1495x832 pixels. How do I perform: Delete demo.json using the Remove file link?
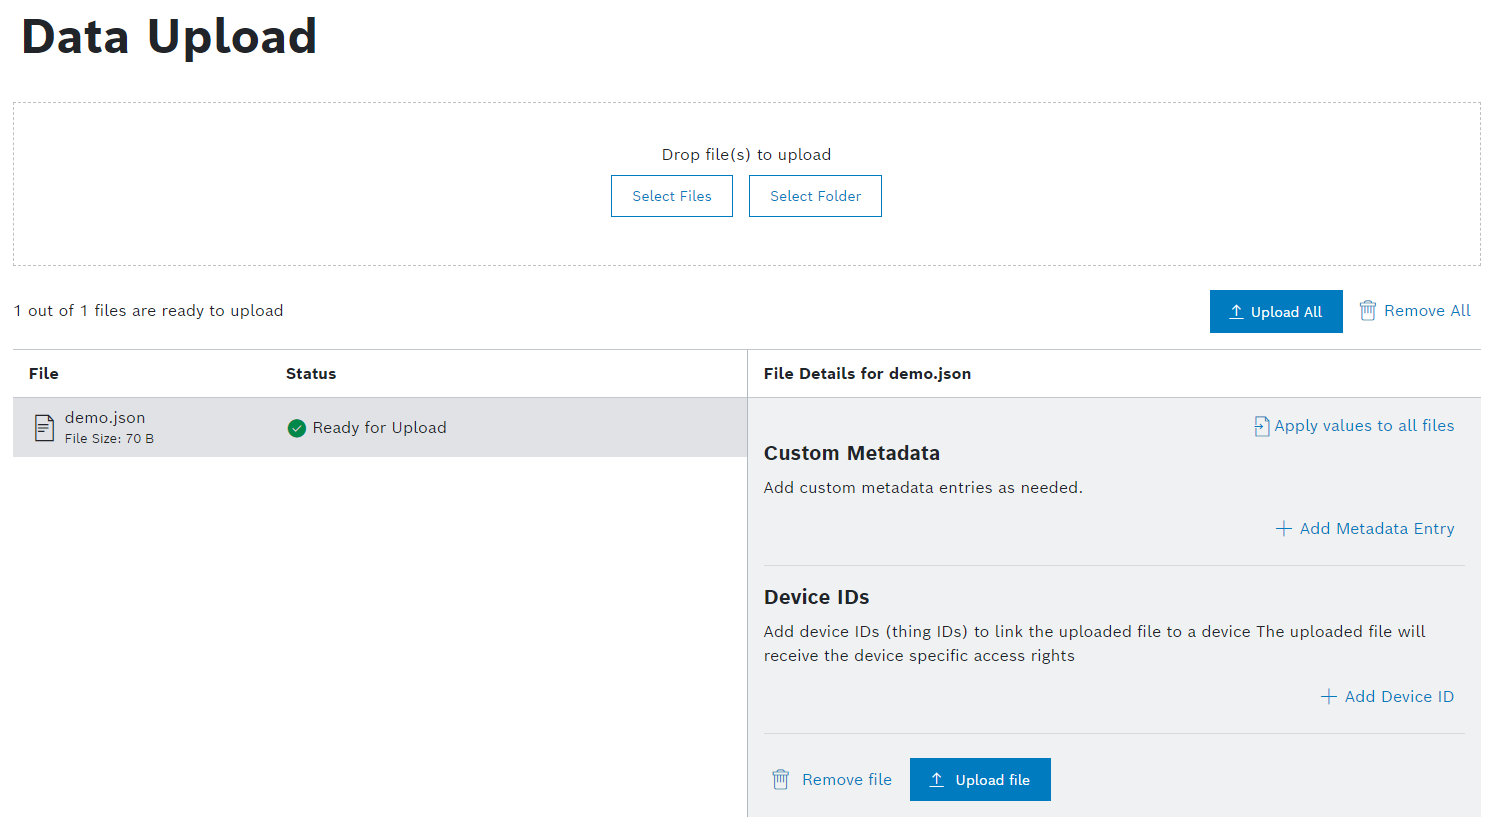tap(846, 780)
